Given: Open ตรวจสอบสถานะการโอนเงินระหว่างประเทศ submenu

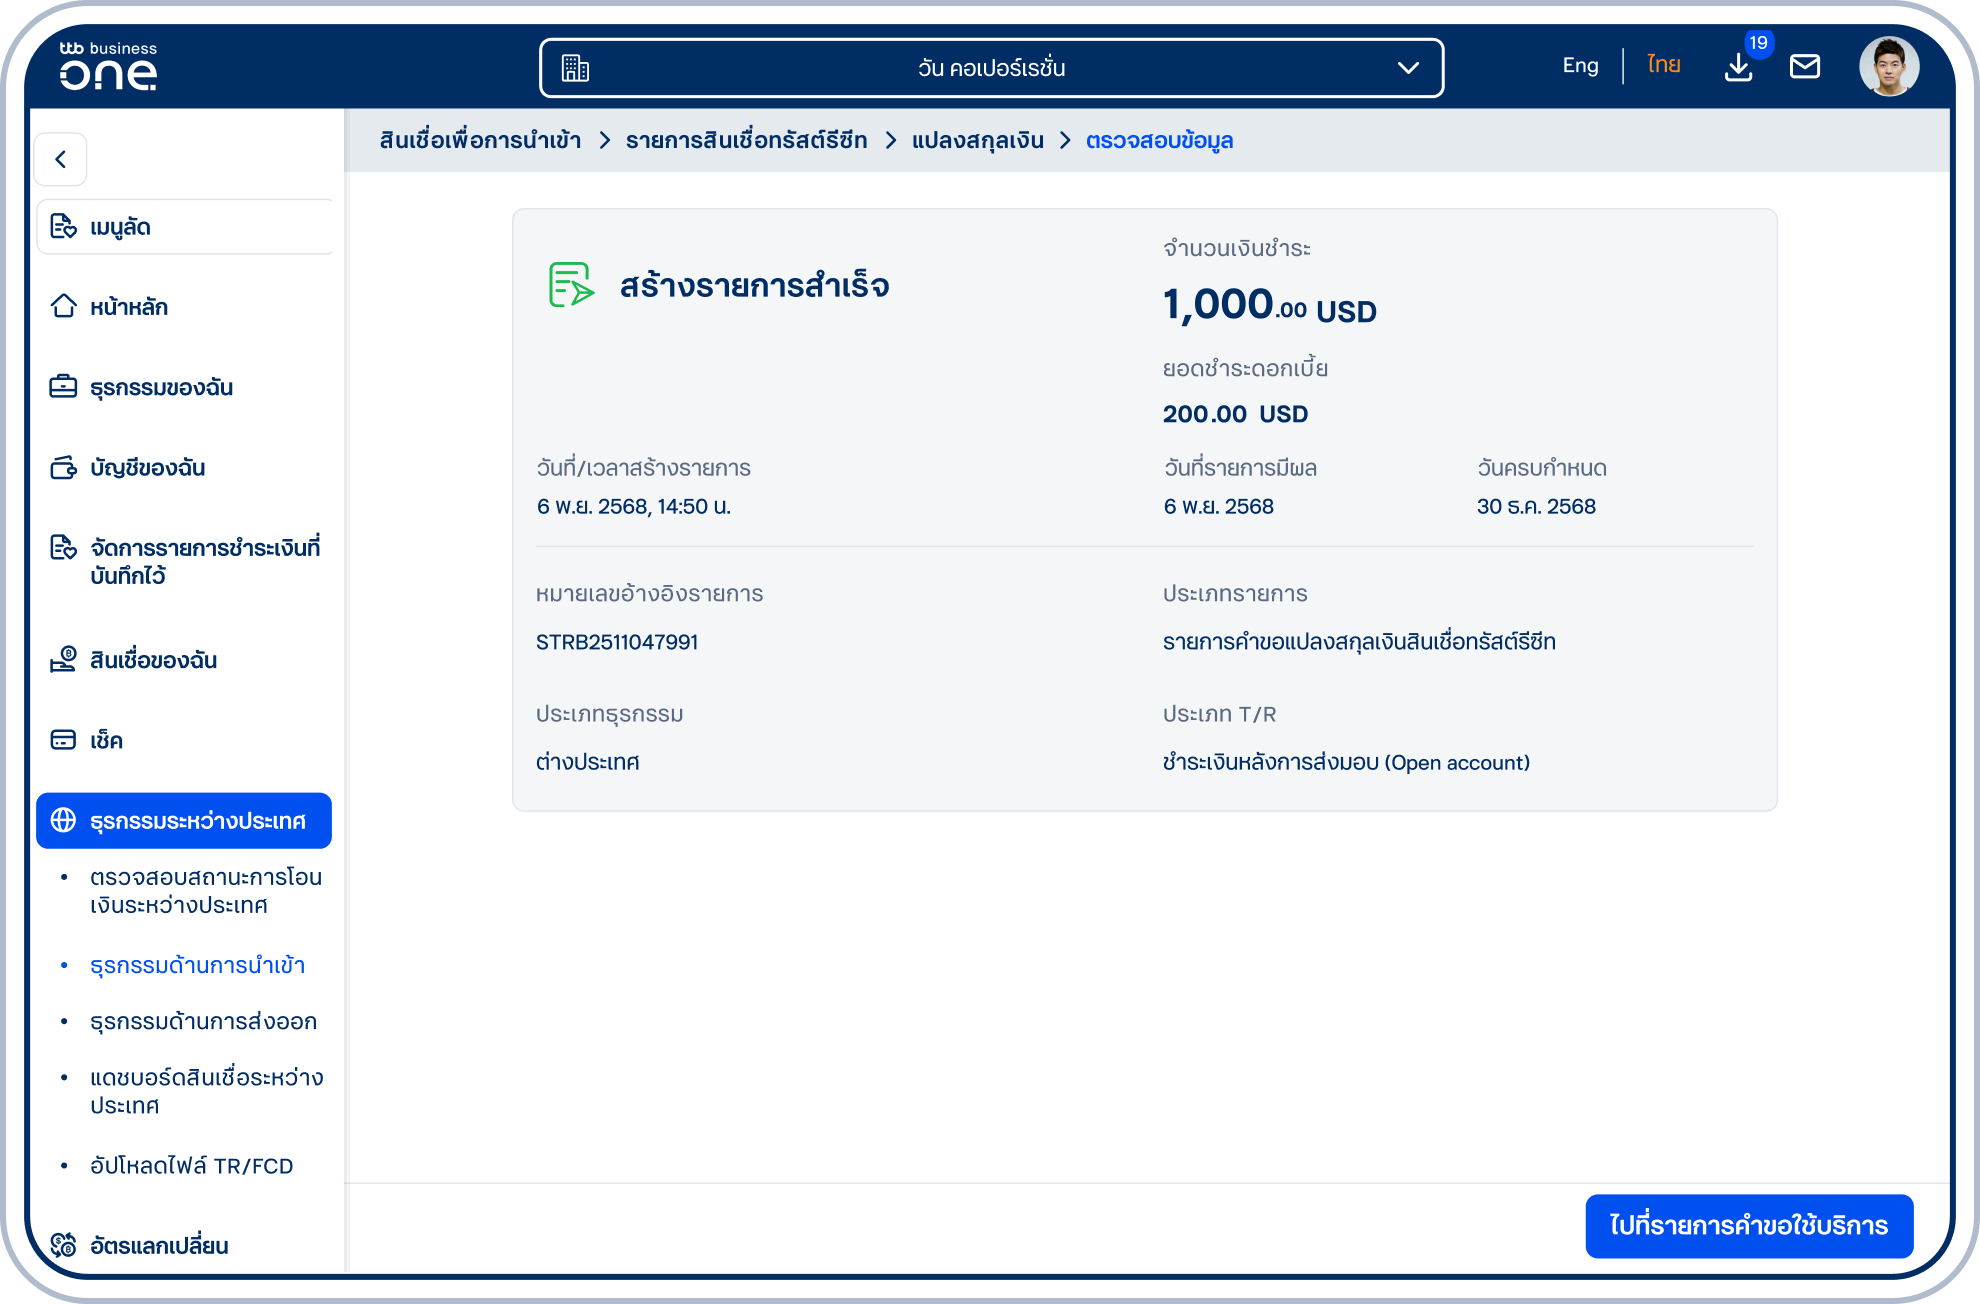Looking at the screenshot, I should pos(206,891).
